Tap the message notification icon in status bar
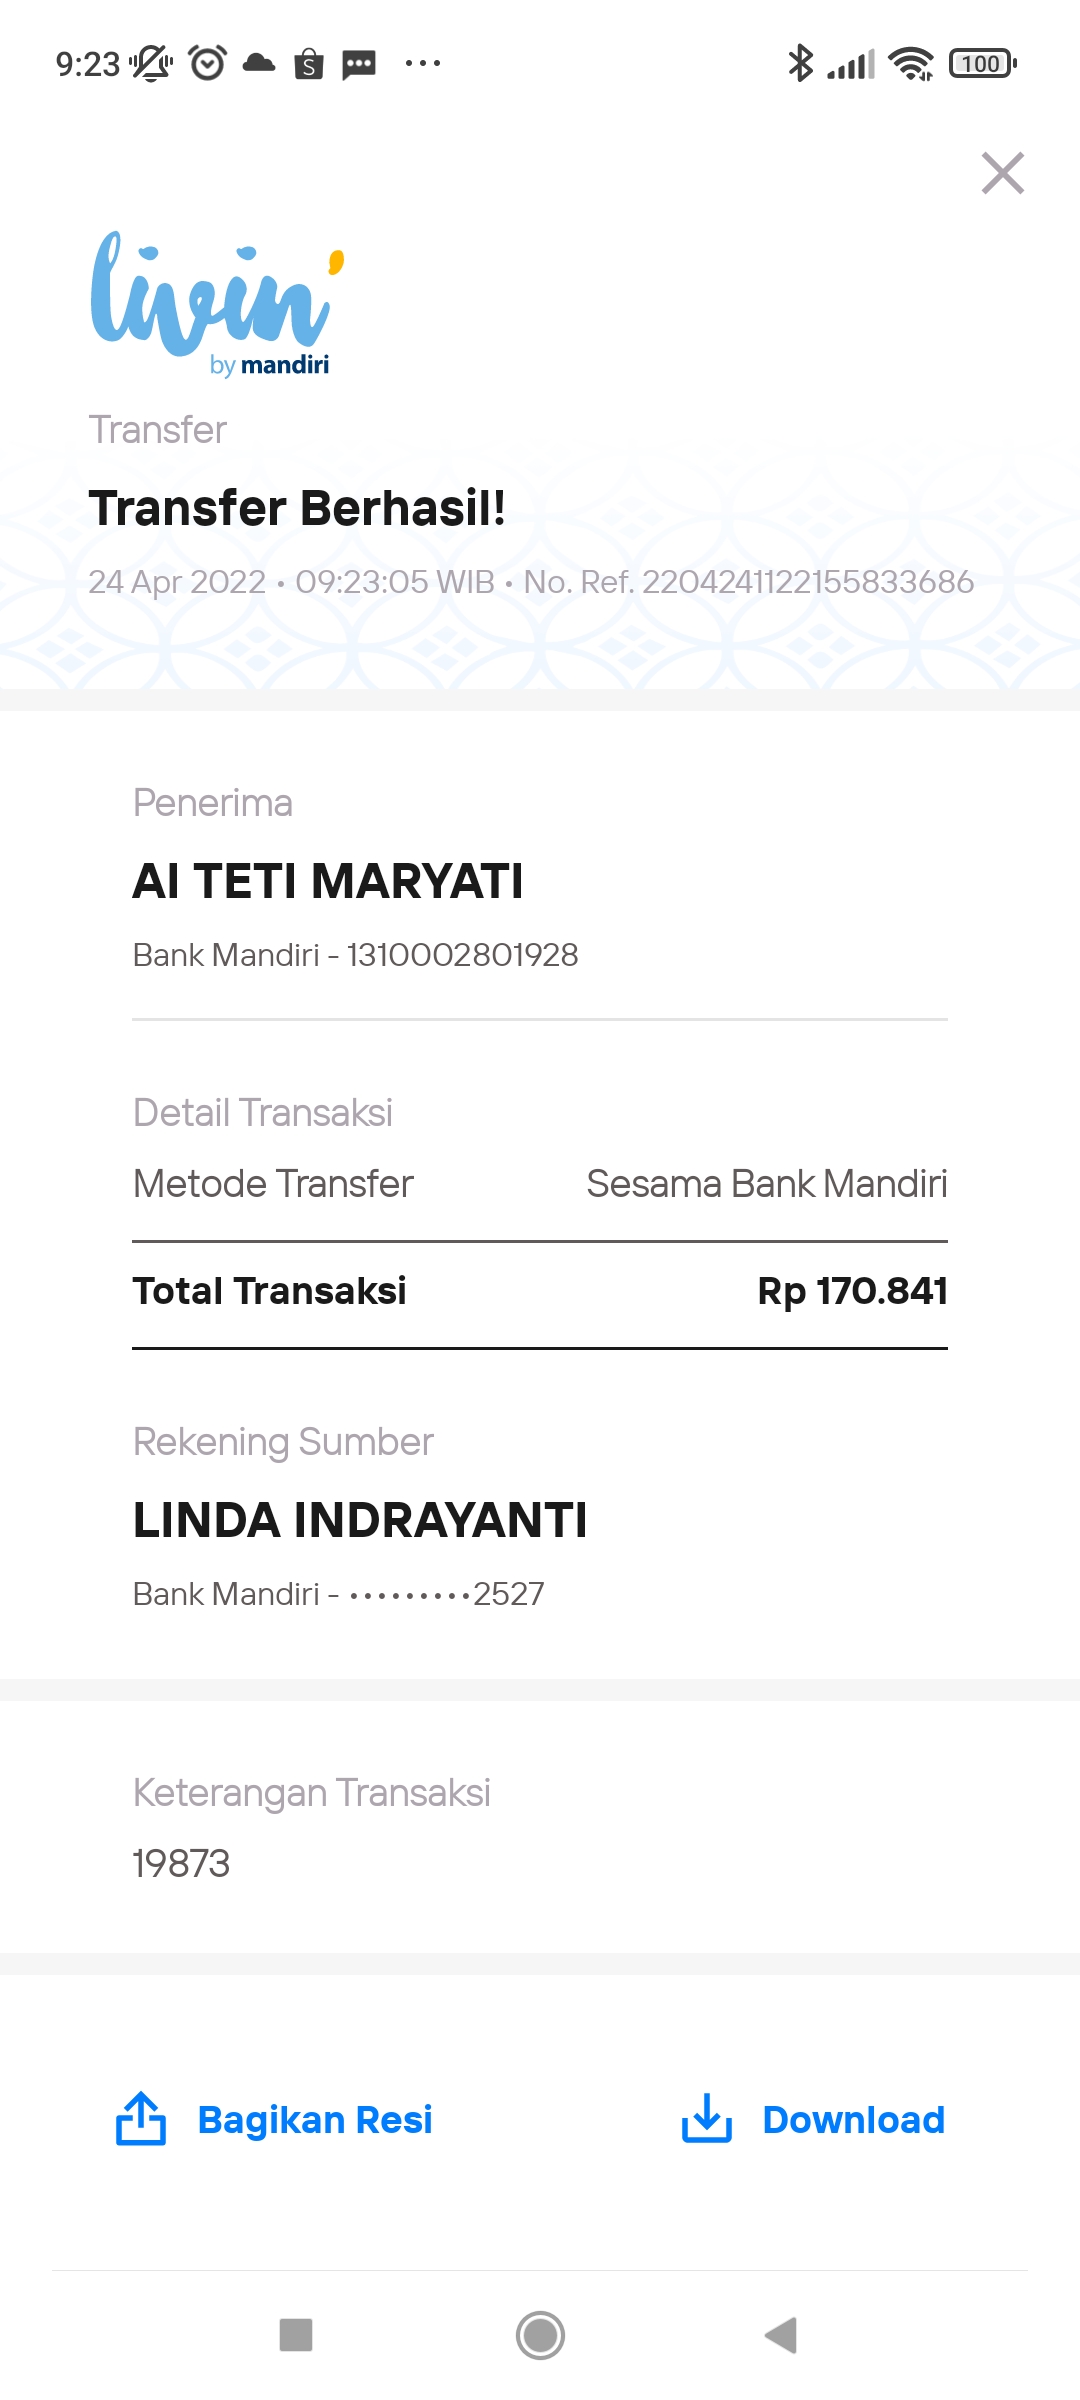The width and height of the screenshot is (1080, 2400). (359, 65)
